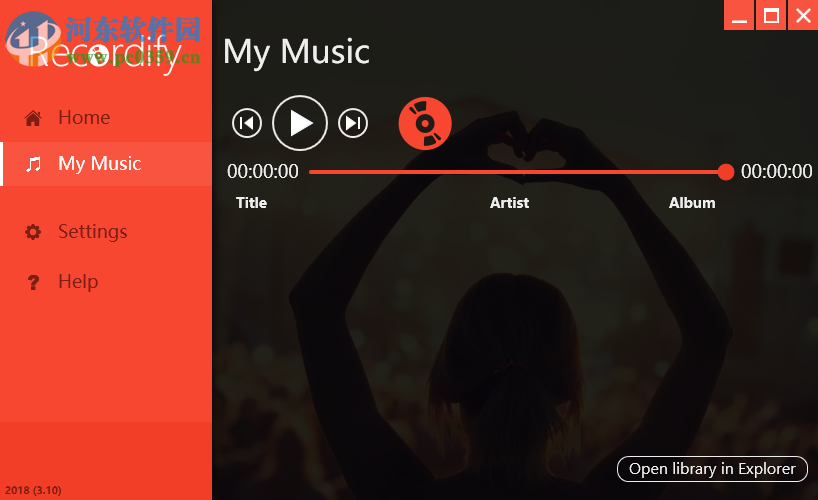The height and width of the screenshot is (500, 818).
Task: Sort the list by Album column
Action: (692, 203)
